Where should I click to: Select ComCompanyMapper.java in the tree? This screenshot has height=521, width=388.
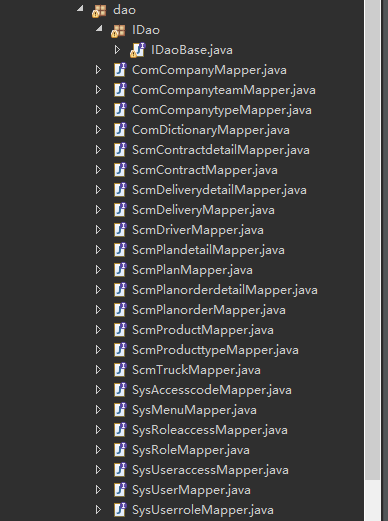(209, 70)
